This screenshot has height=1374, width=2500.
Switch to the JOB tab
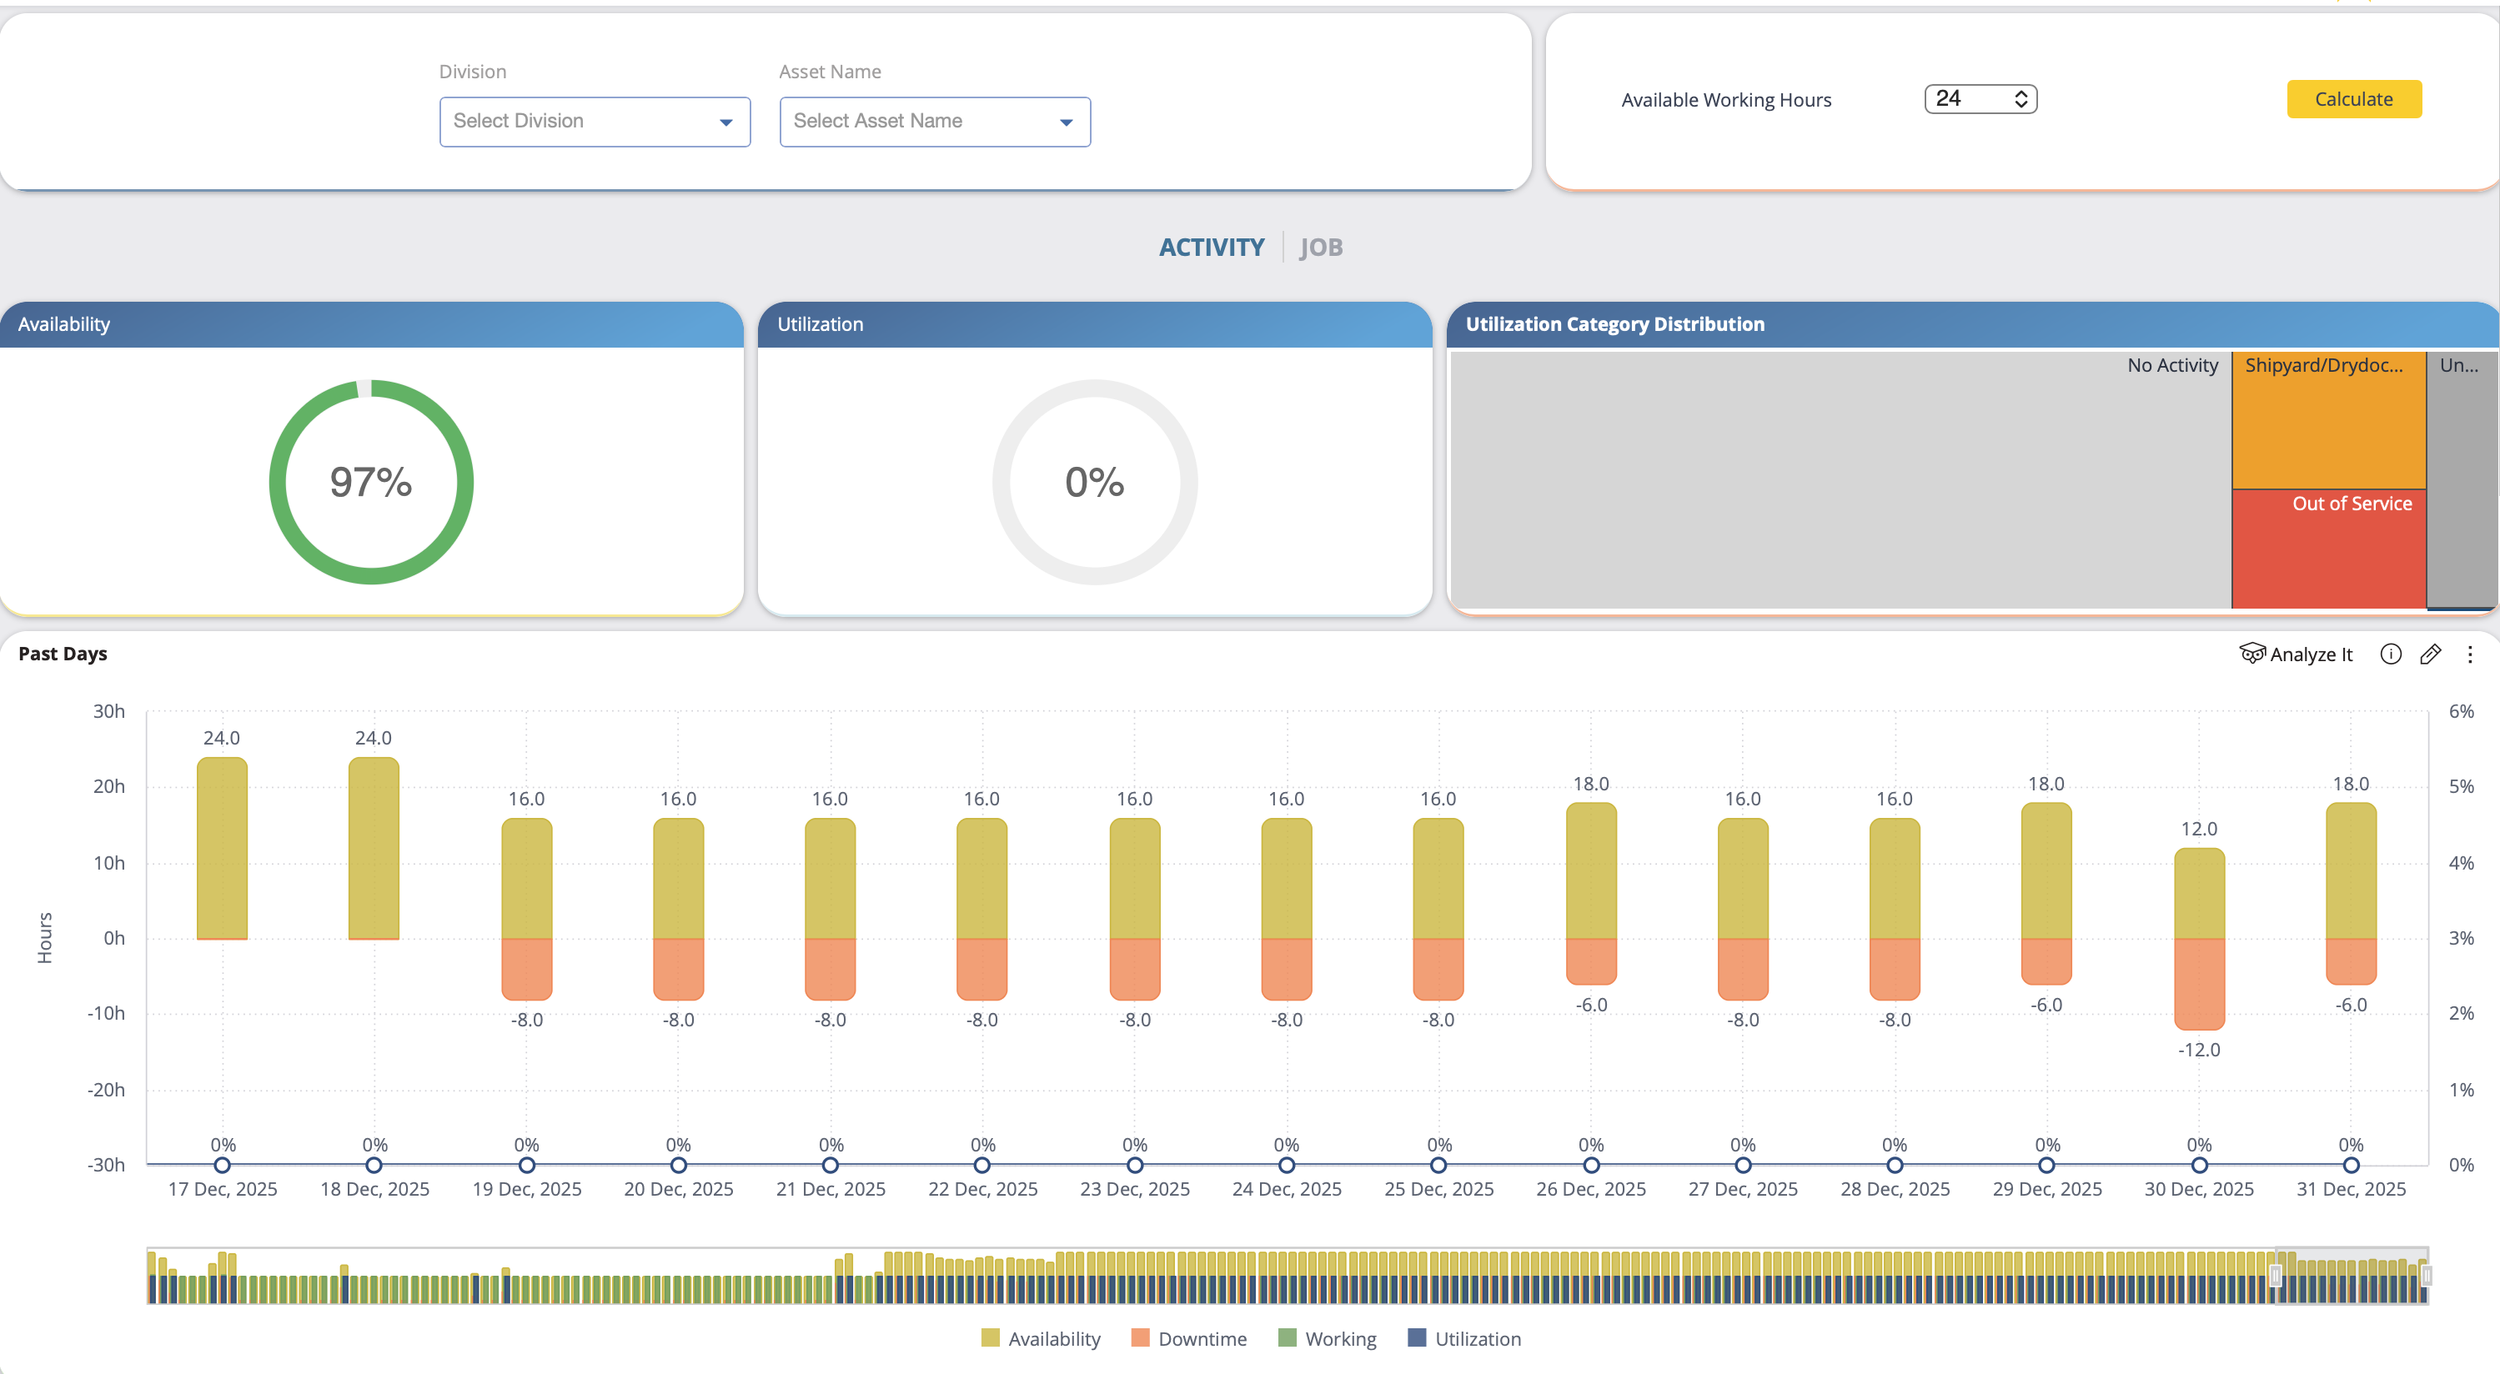1320,247
